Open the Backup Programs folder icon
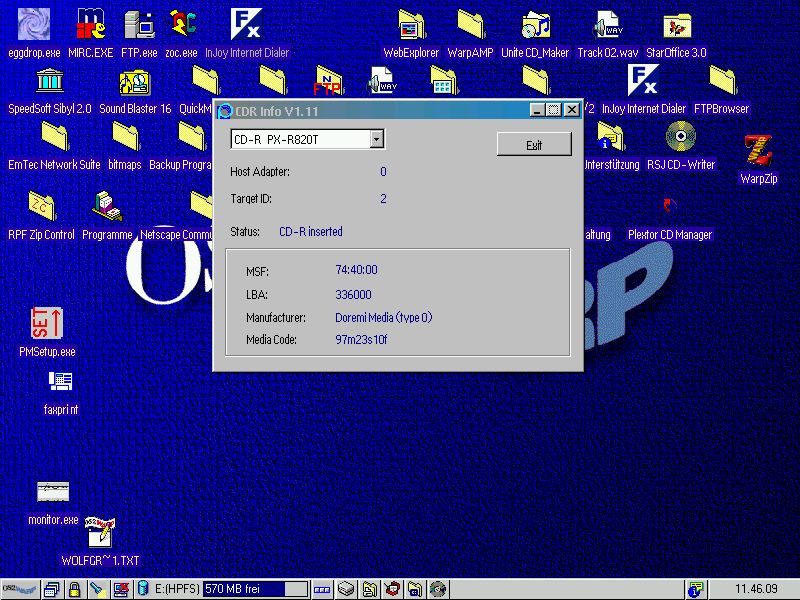The image size is (800, 600). (192, 137)
